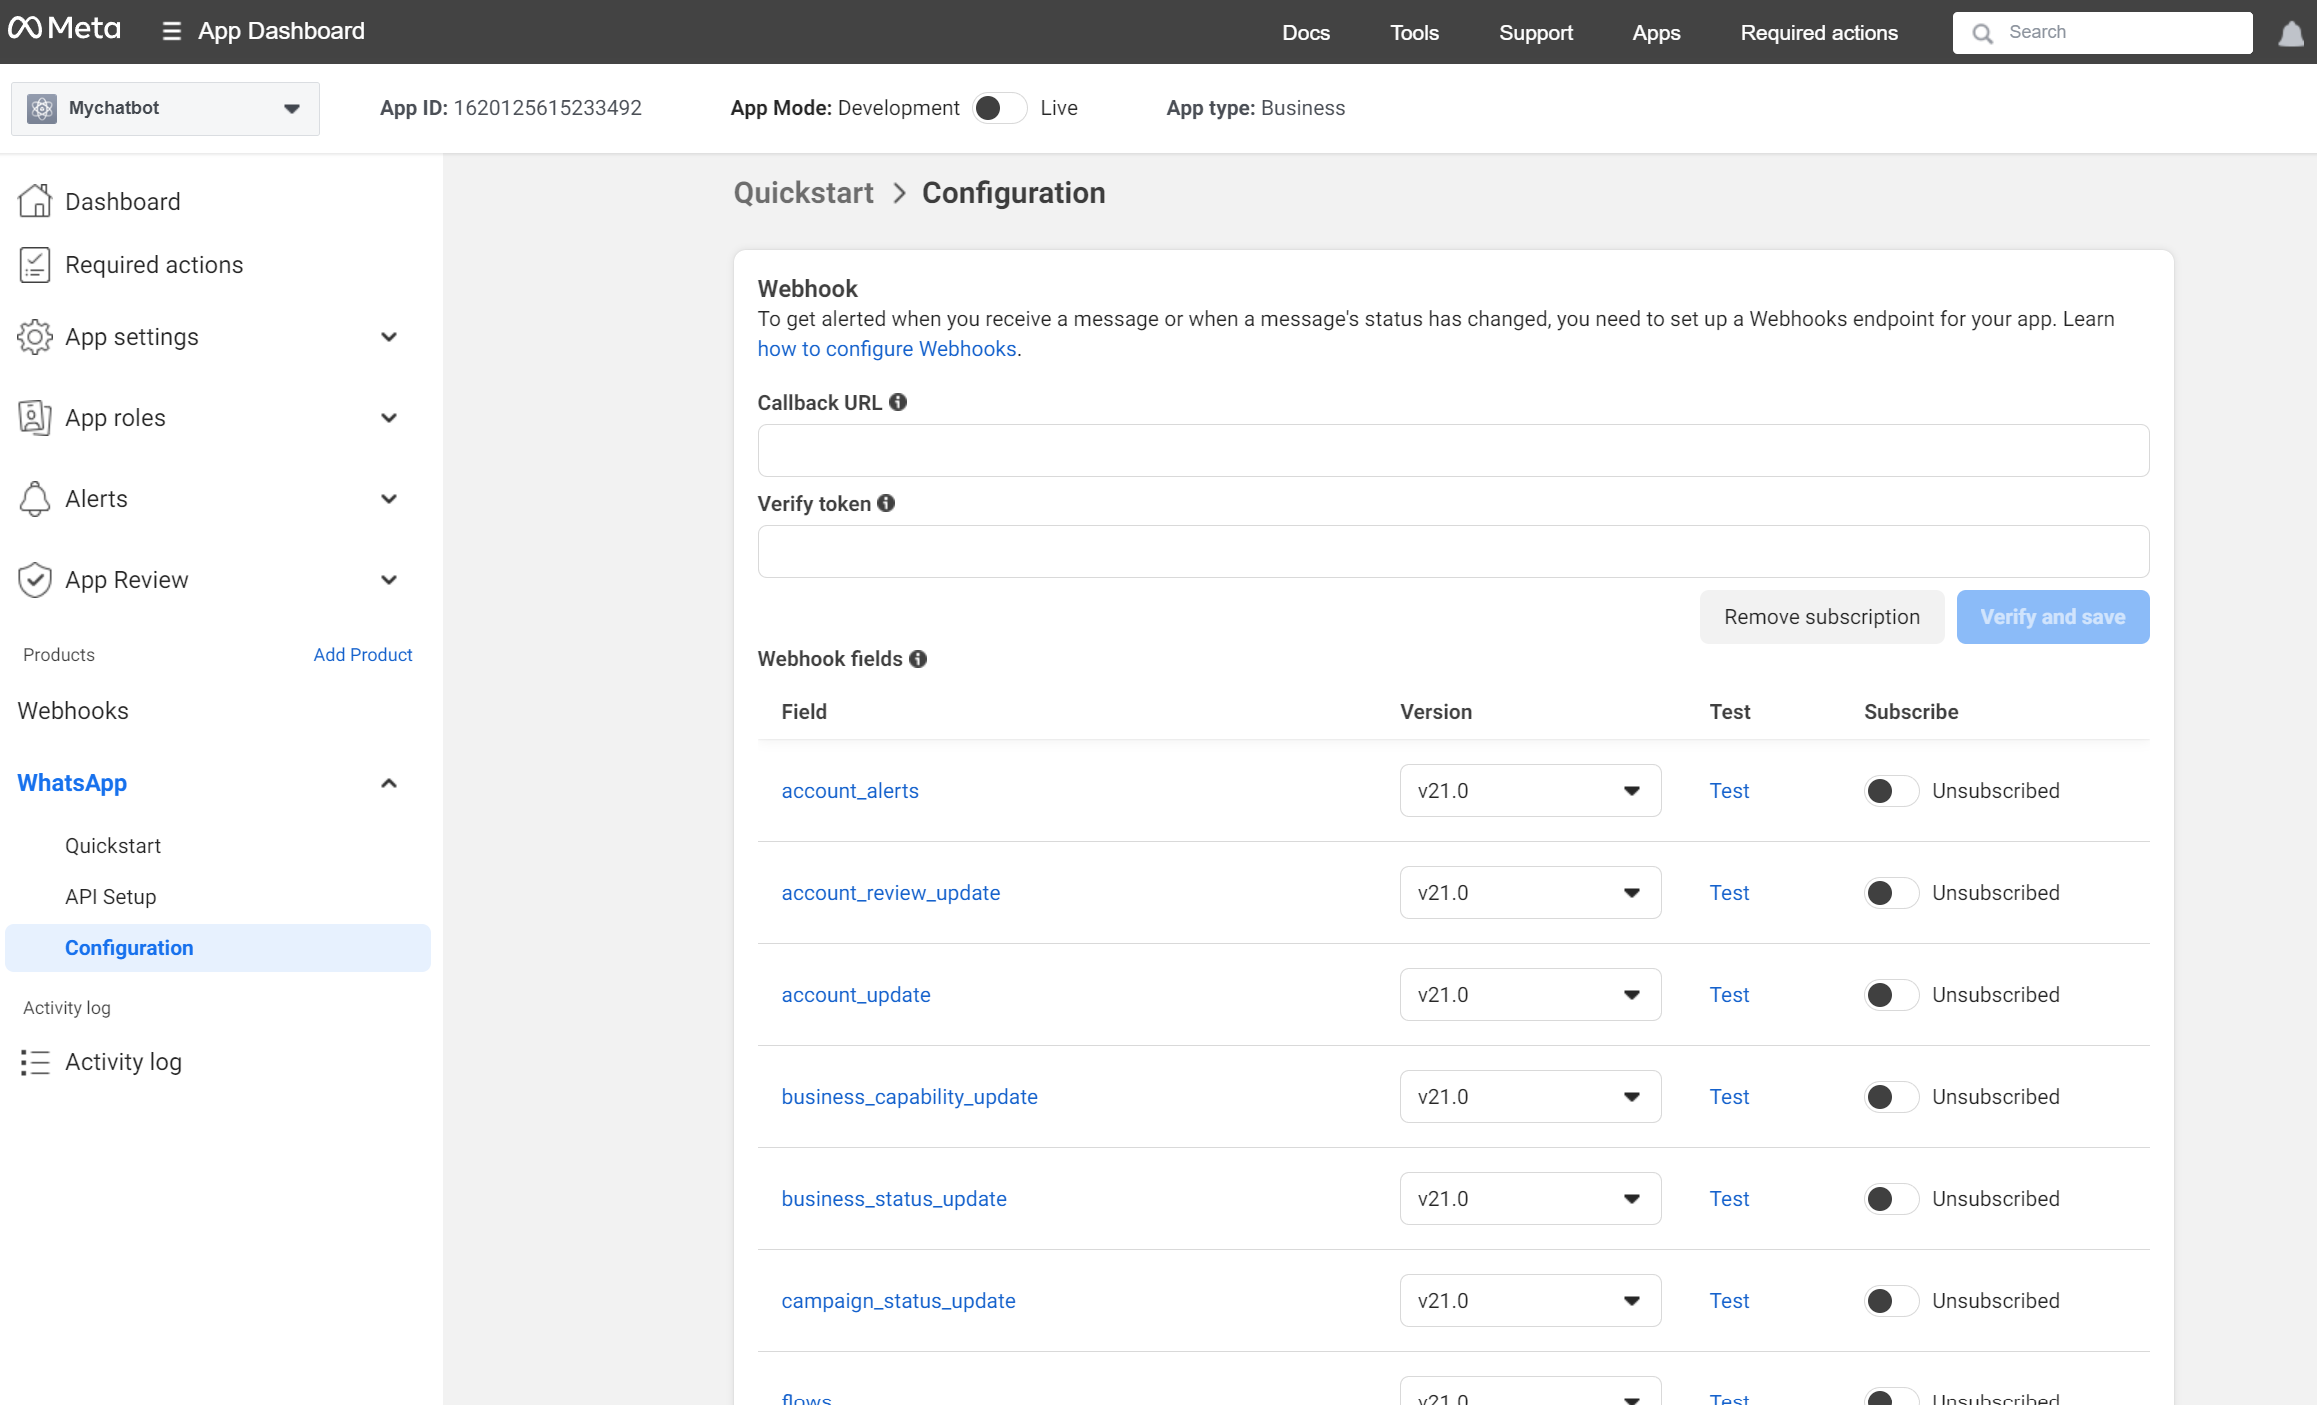Open the how to configure Webhooks link

(x=886, y=349)
